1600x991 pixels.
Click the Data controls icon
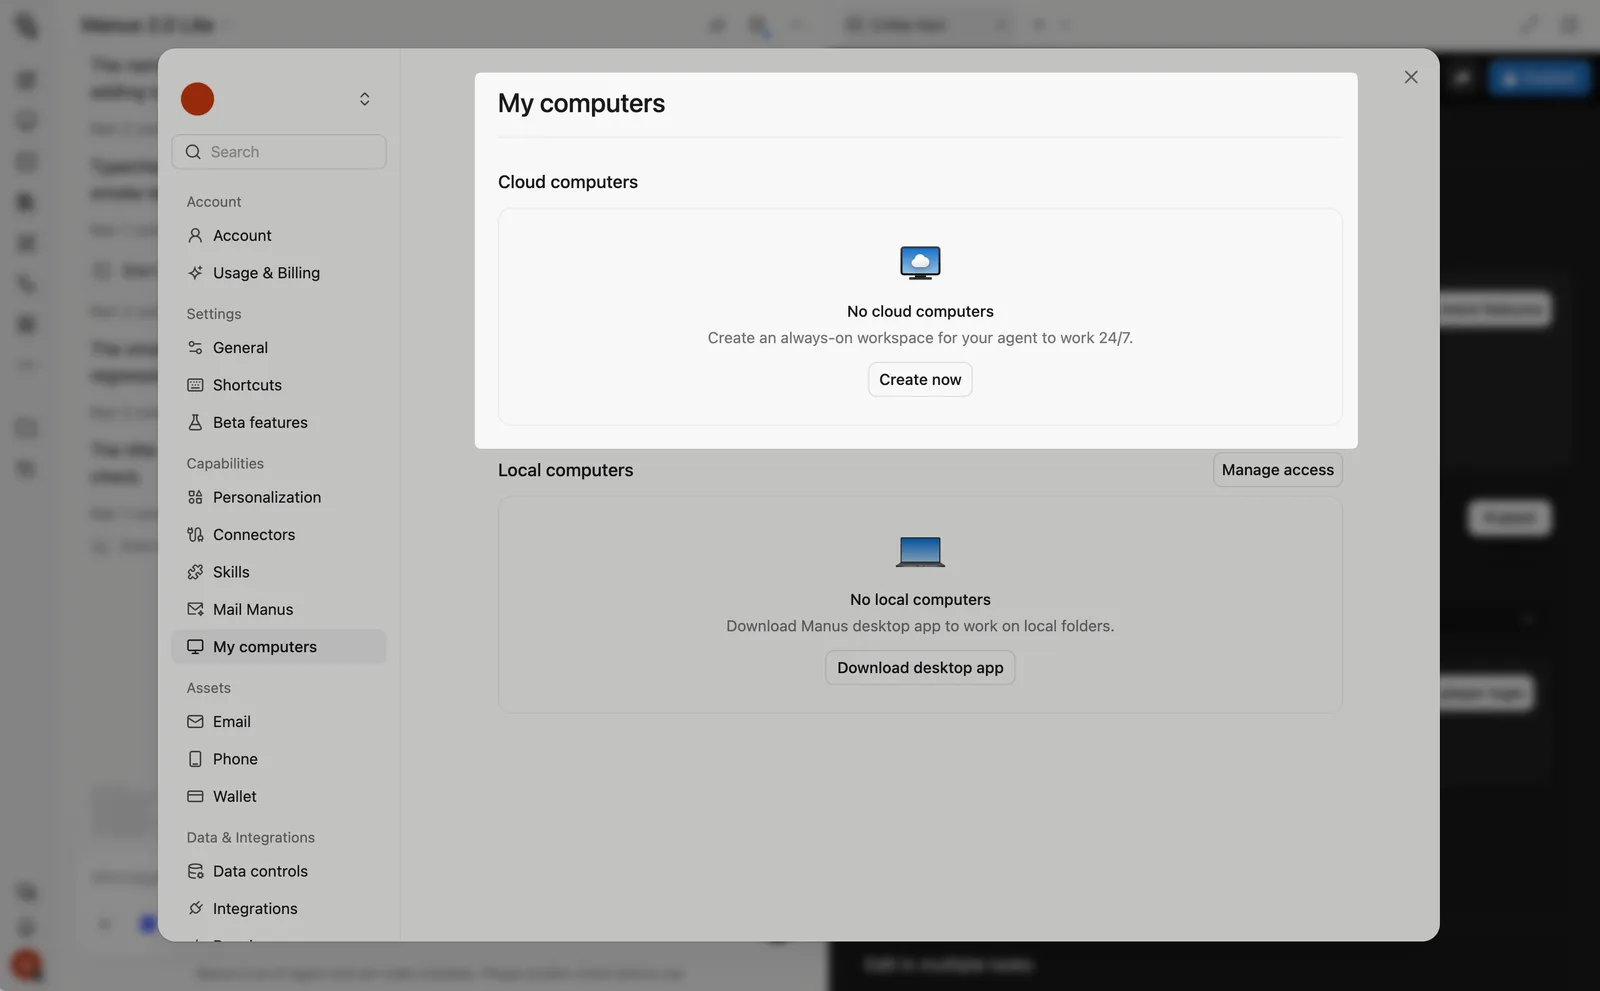pos(195,871)
